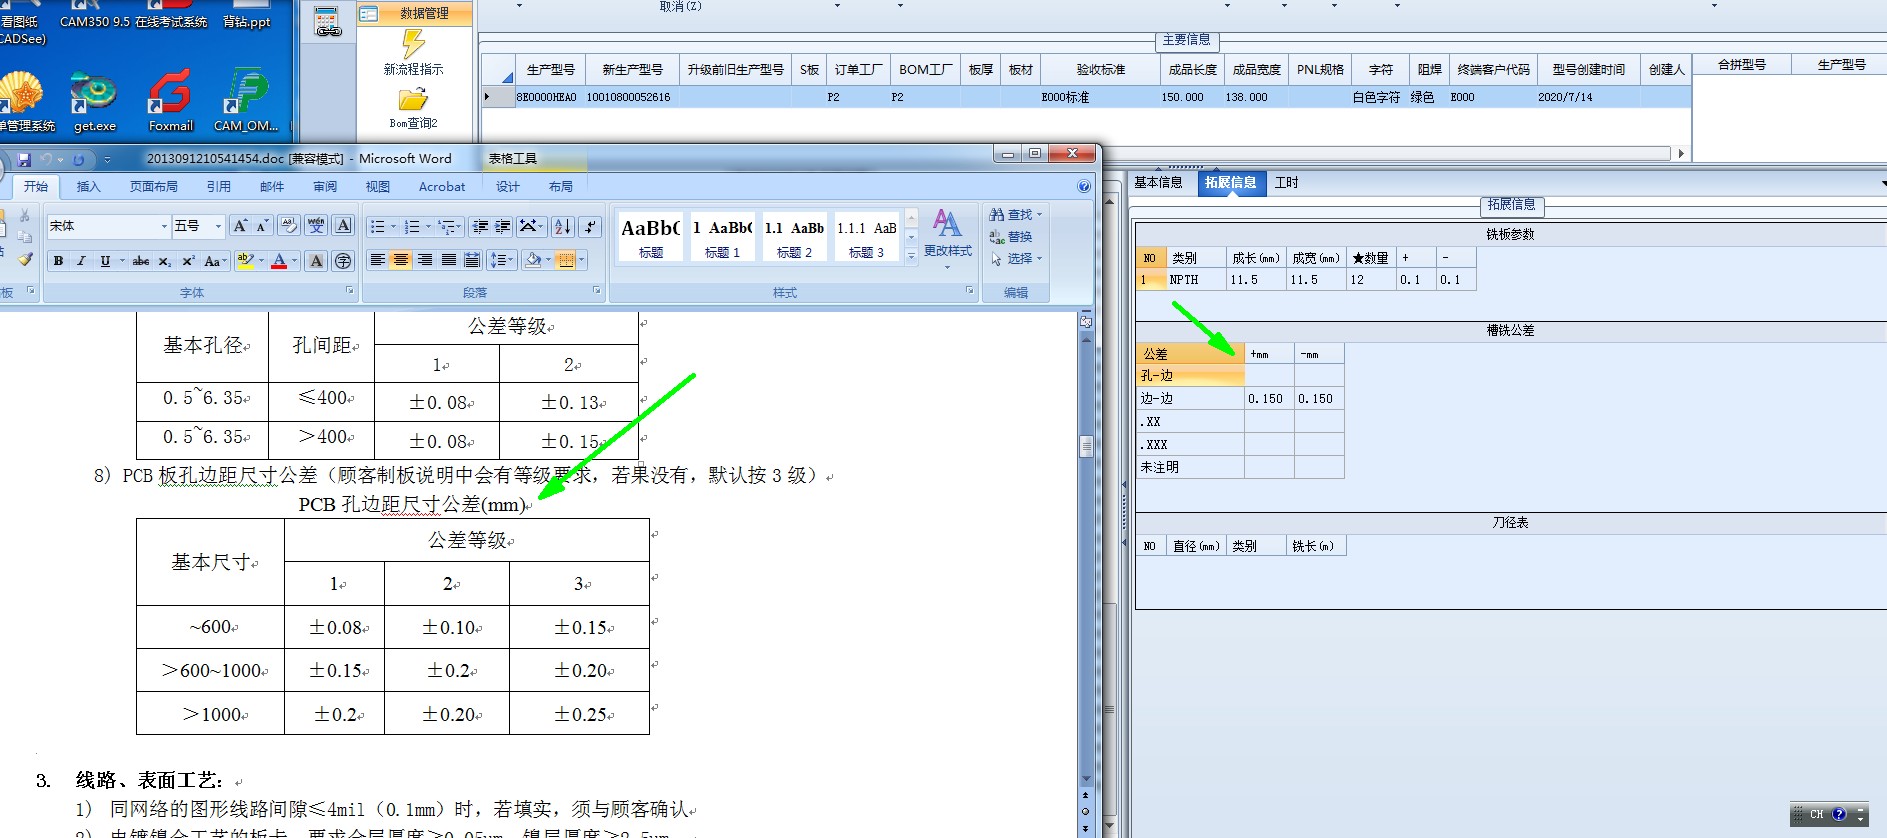Sort text with A-Z icon
This screenshot has width=1887, height=838.
pyautogui.click(x=563, y=227)
